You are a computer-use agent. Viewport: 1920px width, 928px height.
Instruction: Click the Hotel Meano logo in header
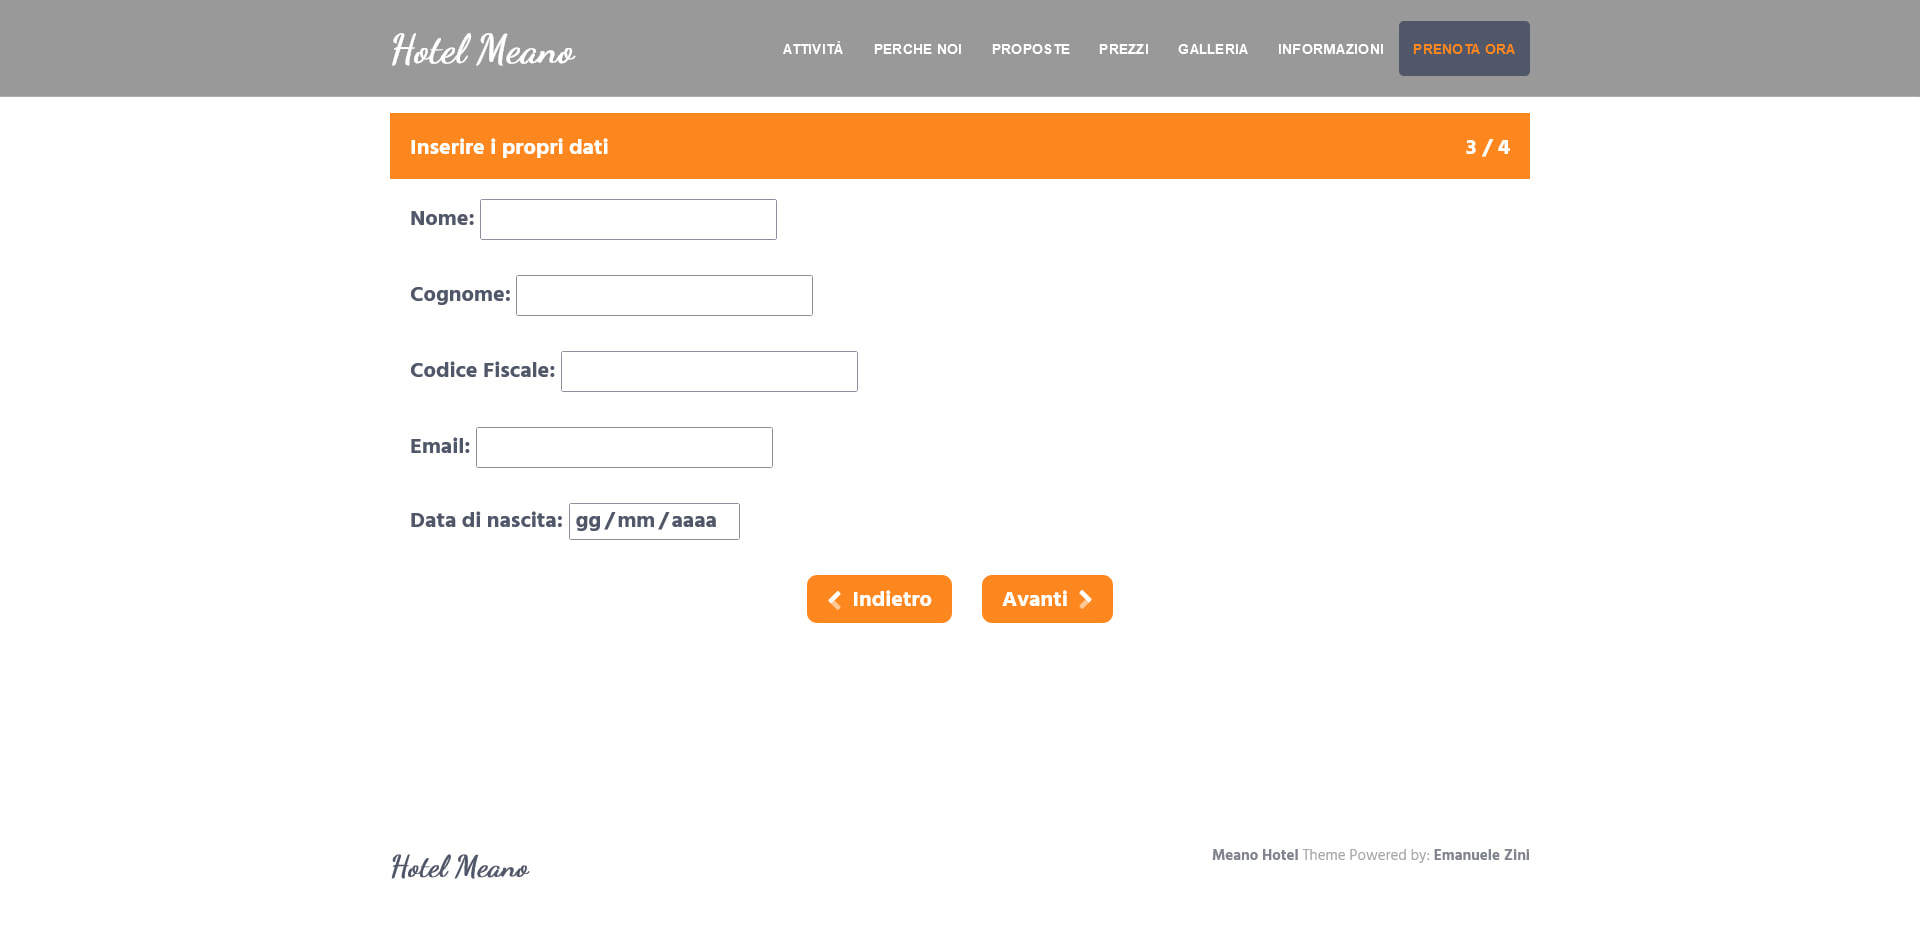[x=483, y=49]
